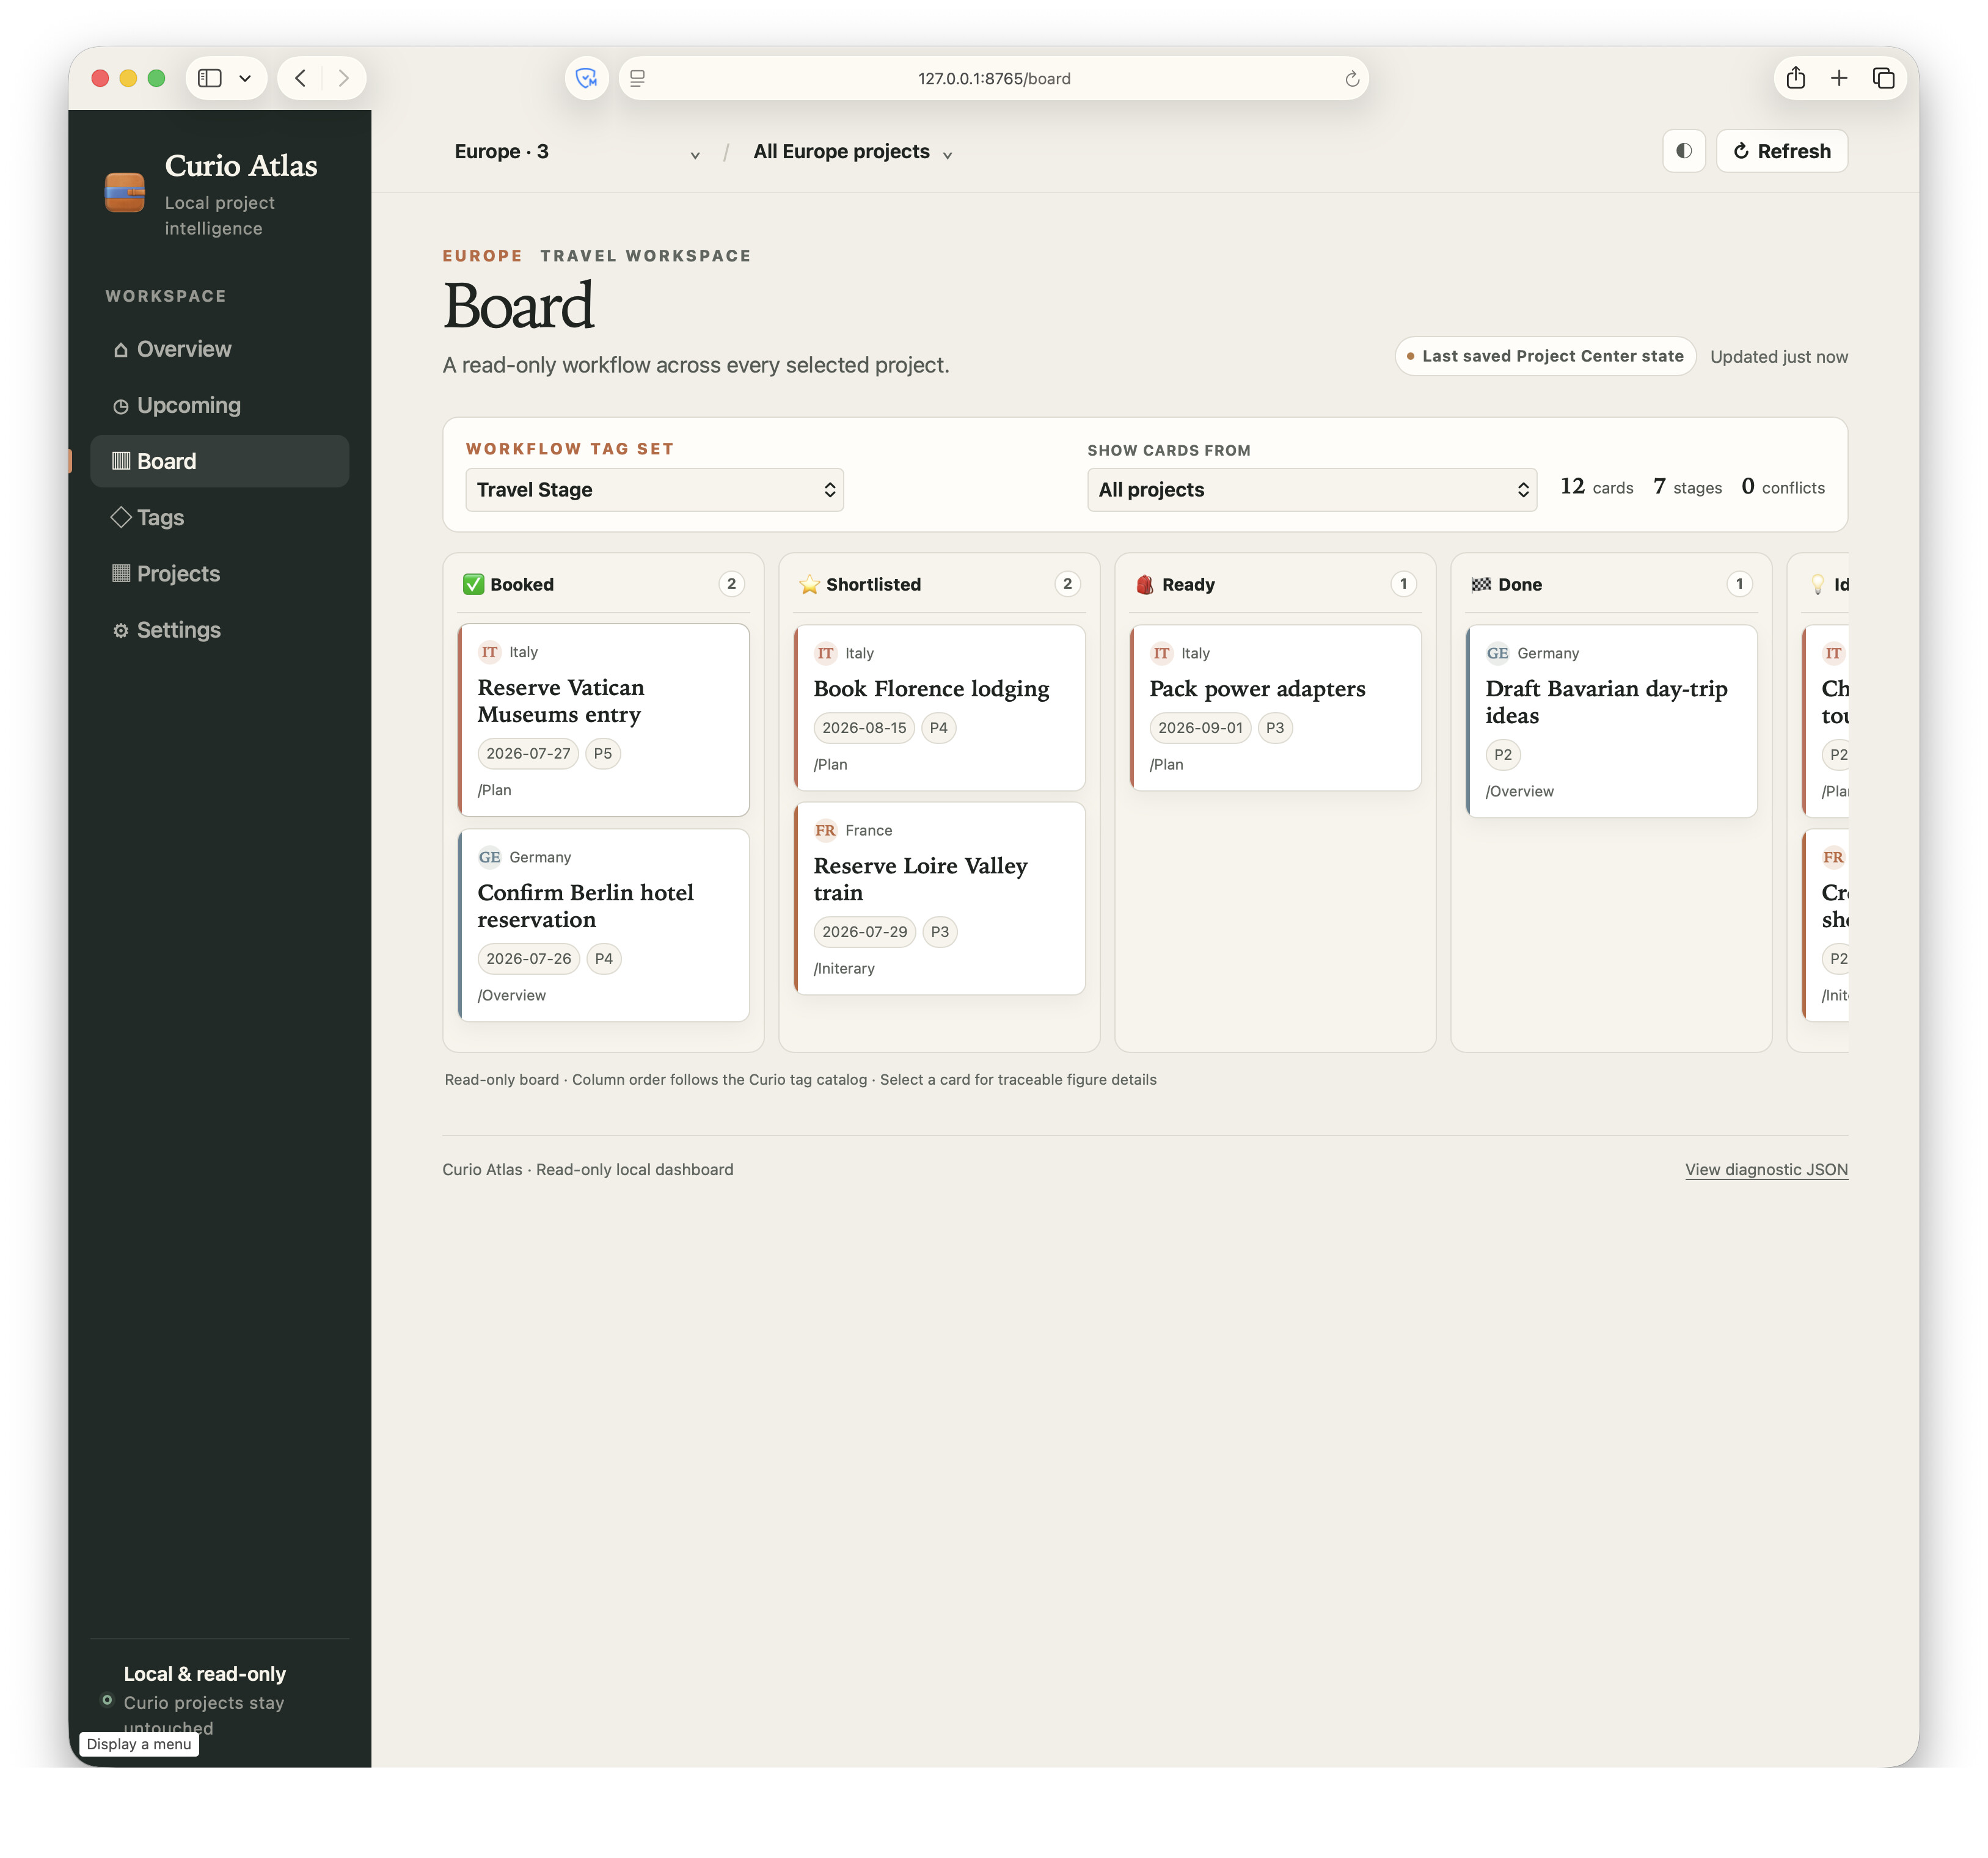The height and width of the screenshot is (1858, 1988).
Task: Click the 12 cards counter
Action: [1596, 487]
